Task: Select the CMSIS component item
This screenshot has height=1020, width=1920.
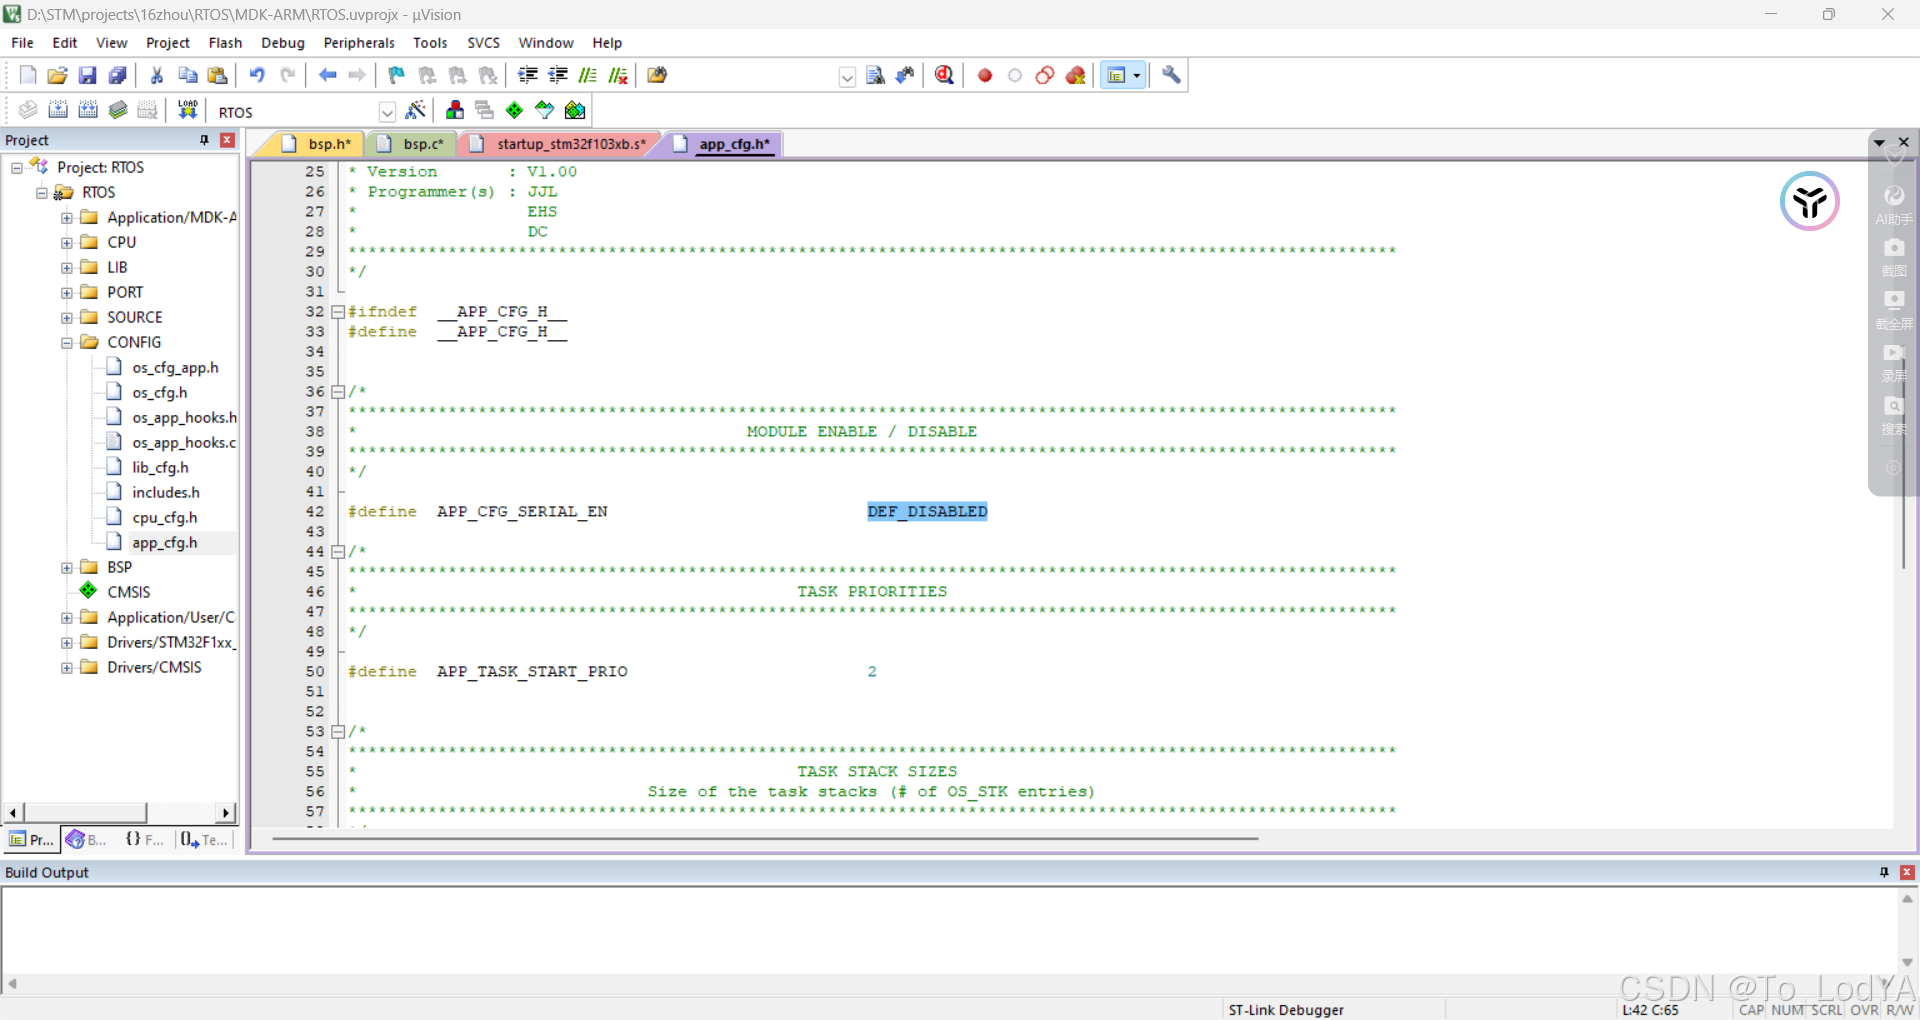Action: point(128,593)
